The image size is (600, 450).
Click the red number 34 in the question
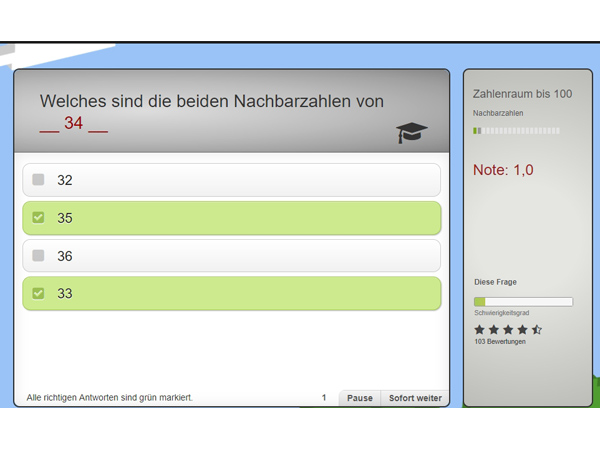pos(73,123)
